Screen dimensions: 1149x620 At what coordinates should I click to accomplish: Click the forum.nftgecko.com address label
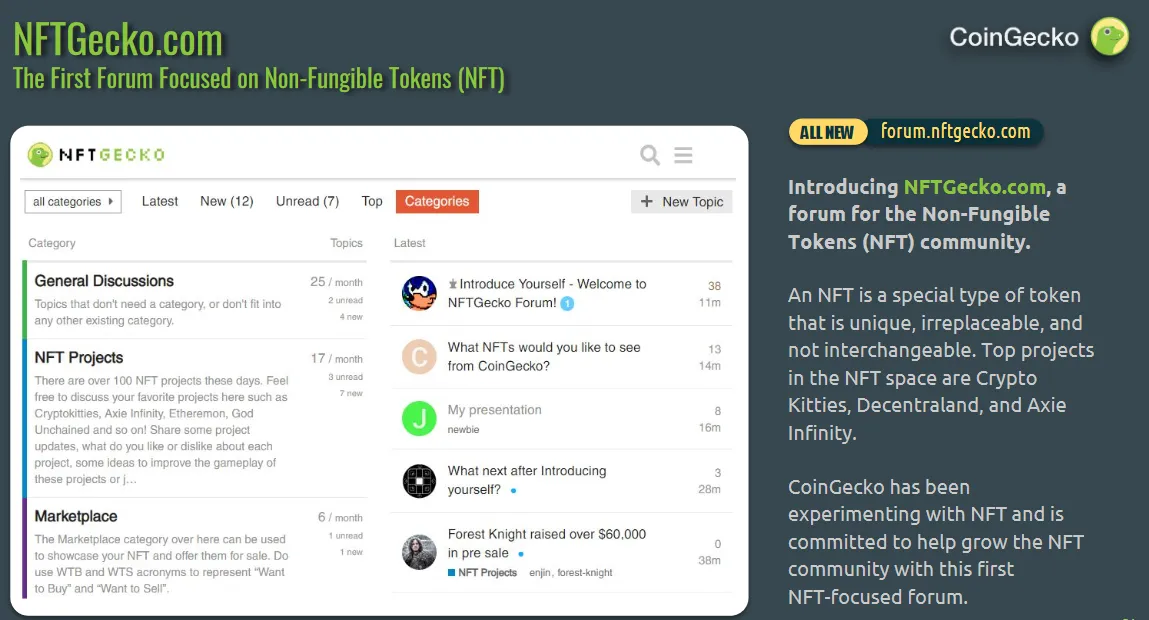point(954,131)
